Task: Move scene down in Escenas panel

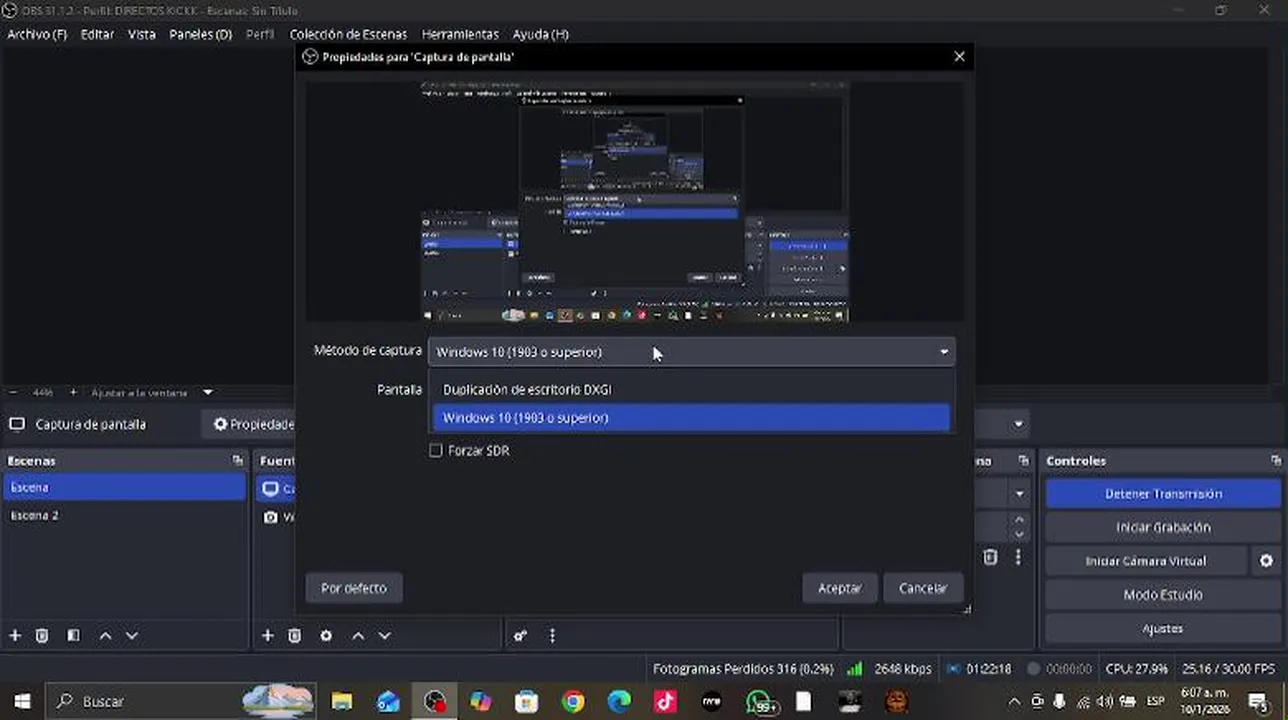Action: [131, 635]
